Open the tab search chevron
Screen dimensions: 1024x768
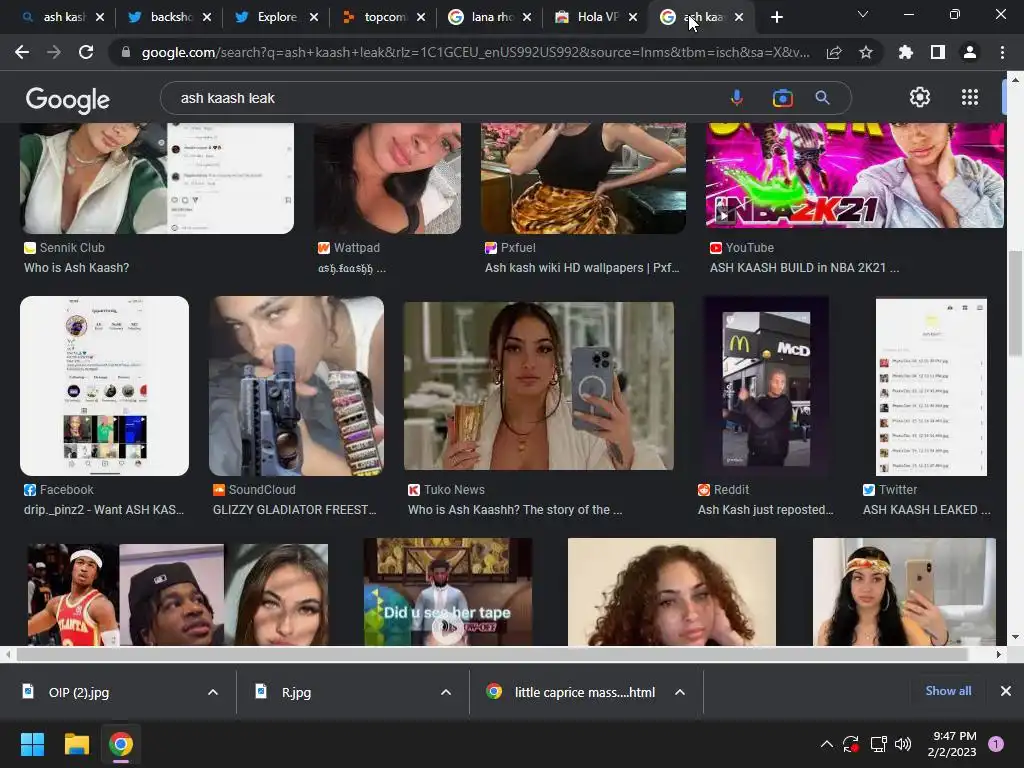[x=863, y=14]
